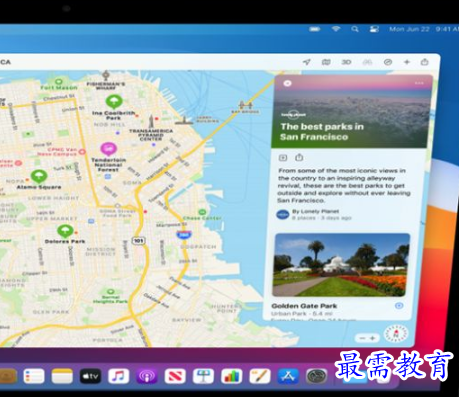Click the Mission District label

click(x=100, y=251)
